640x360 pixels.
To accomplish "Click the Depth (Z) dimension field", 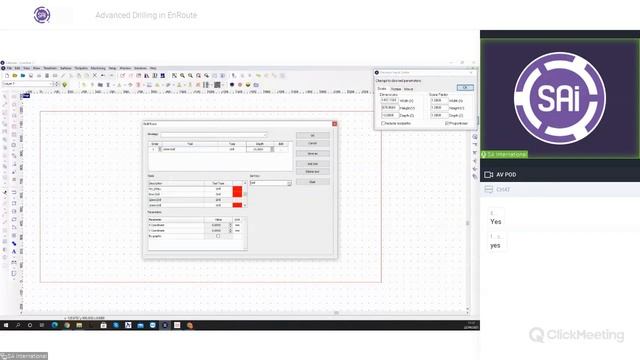I will 389,116.
